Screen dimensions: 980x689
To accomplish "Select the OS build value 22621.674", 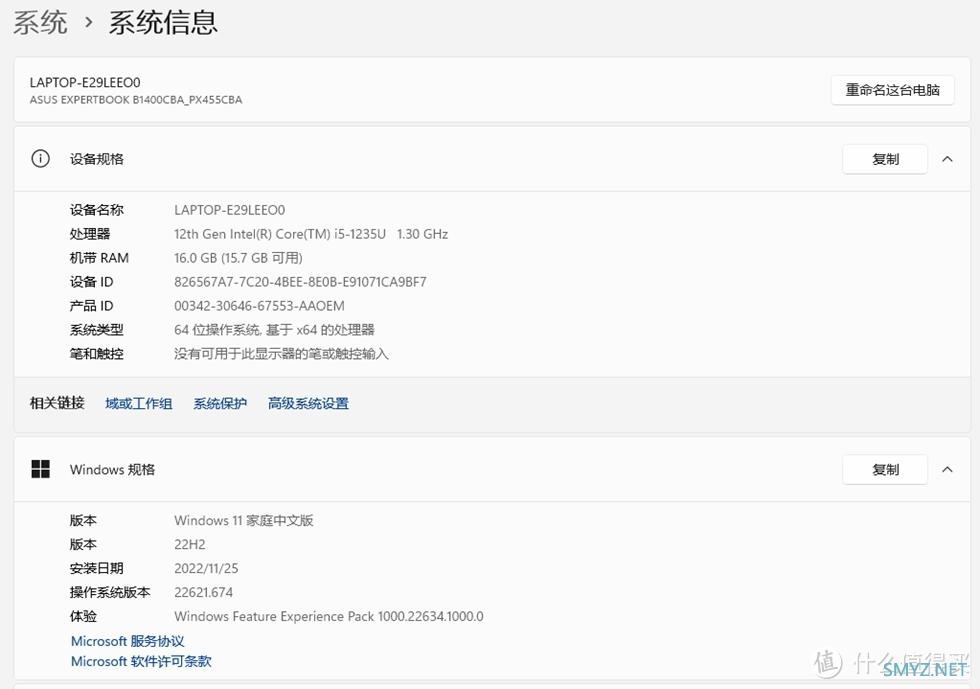I will [x=203, y=592].
